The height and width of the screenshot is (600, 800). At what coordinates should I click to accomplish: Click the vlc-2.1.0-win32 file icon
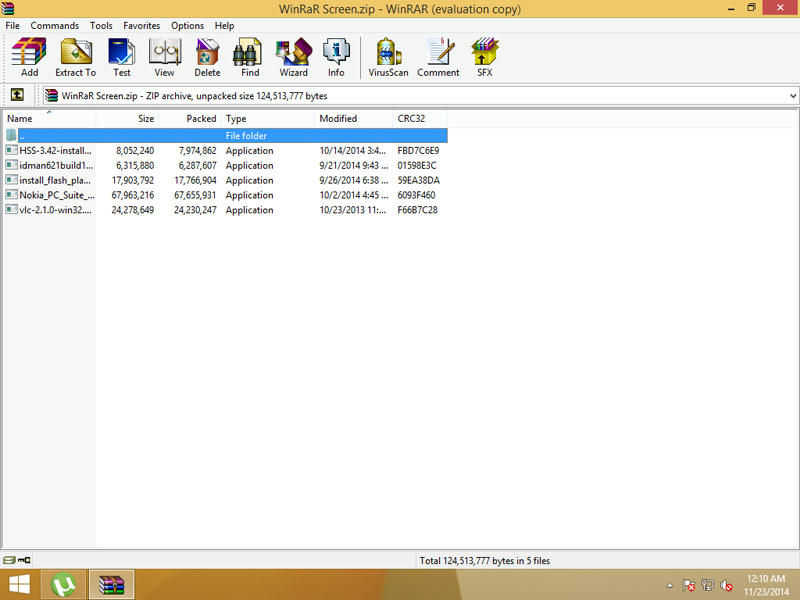(x=11, y=210)
